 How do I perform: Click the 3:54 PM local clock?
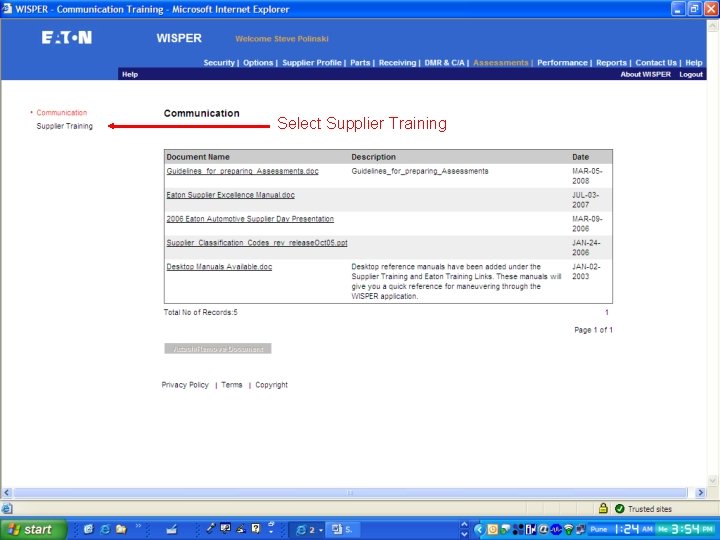pyautogui.click(x=685, y=529)
